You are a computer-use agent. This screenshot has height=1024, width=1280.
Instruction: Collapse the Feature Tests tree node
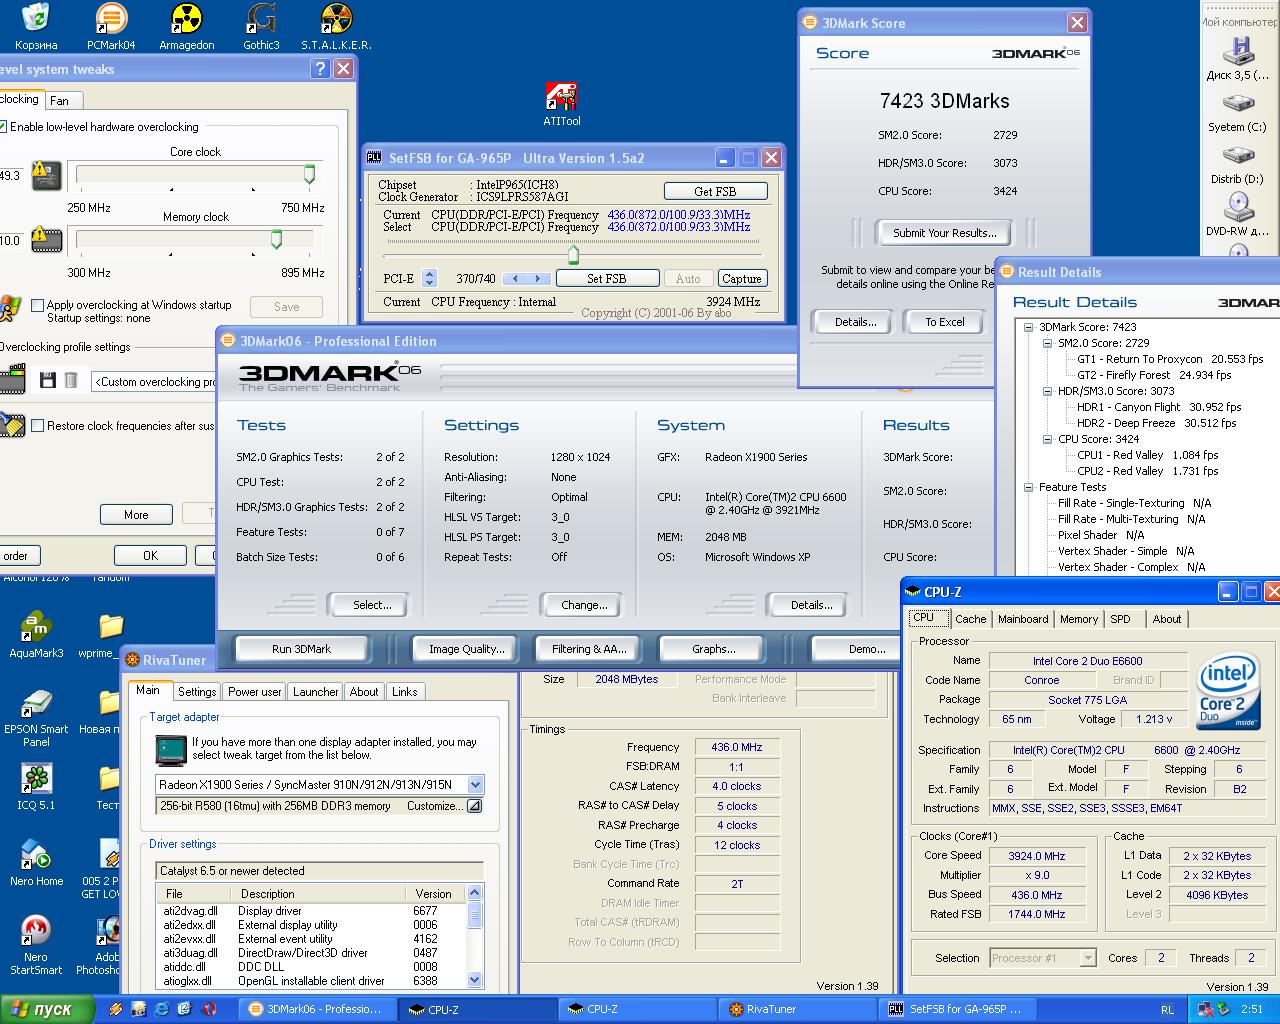(1028, 487)
